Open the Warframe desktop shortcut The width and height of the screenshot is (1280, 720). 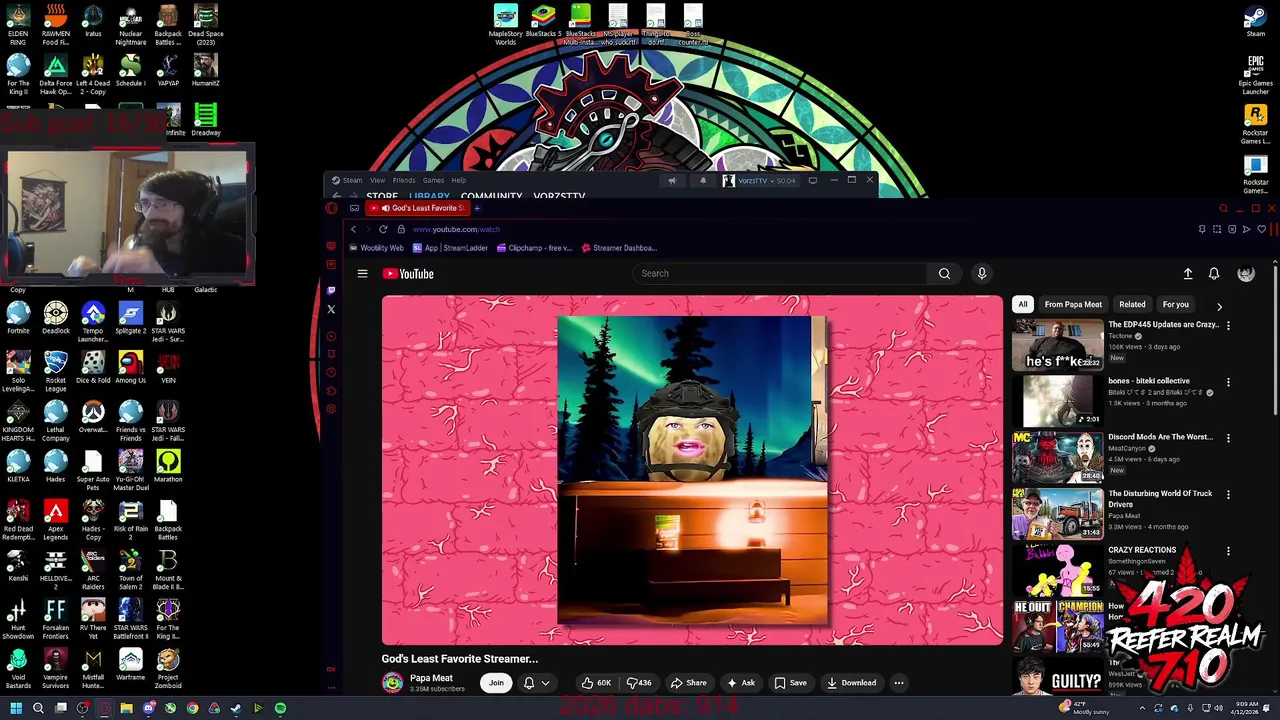130,665
